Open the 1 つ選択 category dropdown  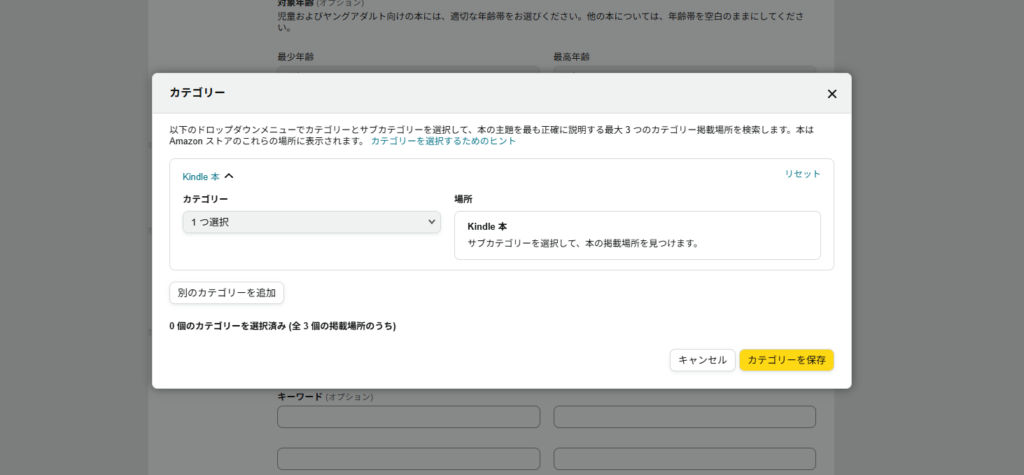(x=311, y=222)
